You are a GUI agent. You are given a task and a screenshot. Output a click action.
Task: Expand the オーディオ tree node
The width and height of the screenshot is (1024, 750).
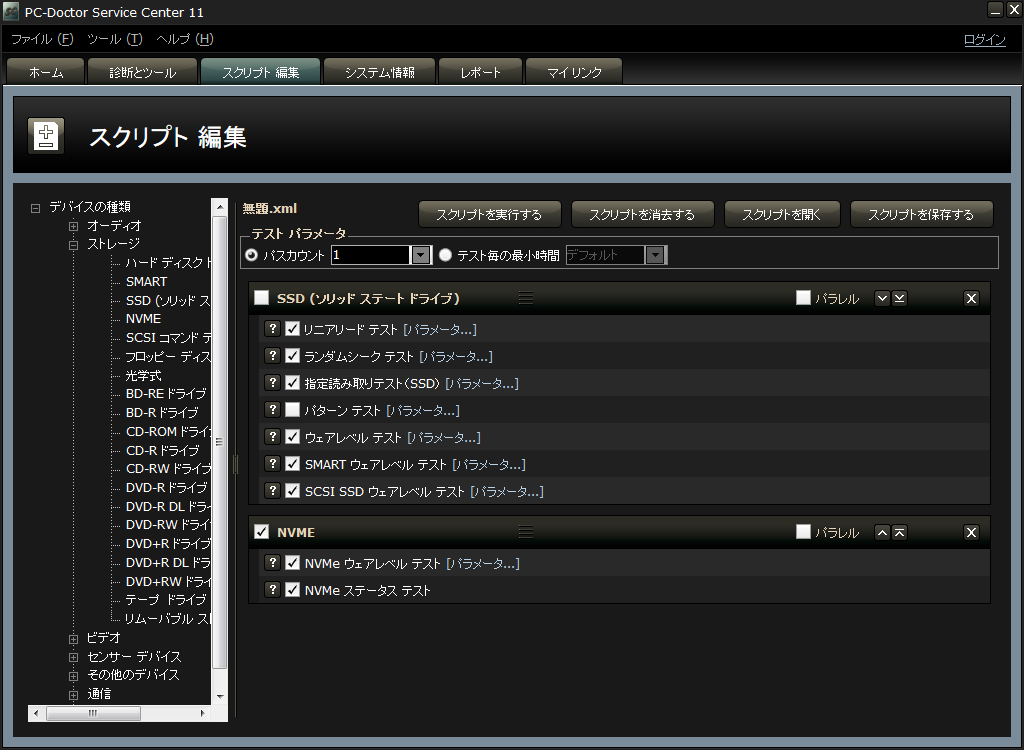coord(73,226)
